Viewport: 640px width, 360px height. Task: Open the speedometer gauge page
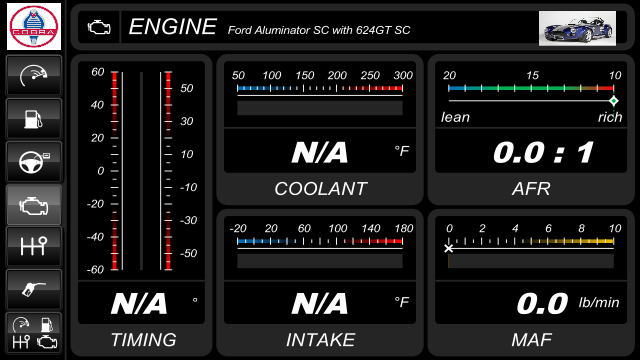34,76
